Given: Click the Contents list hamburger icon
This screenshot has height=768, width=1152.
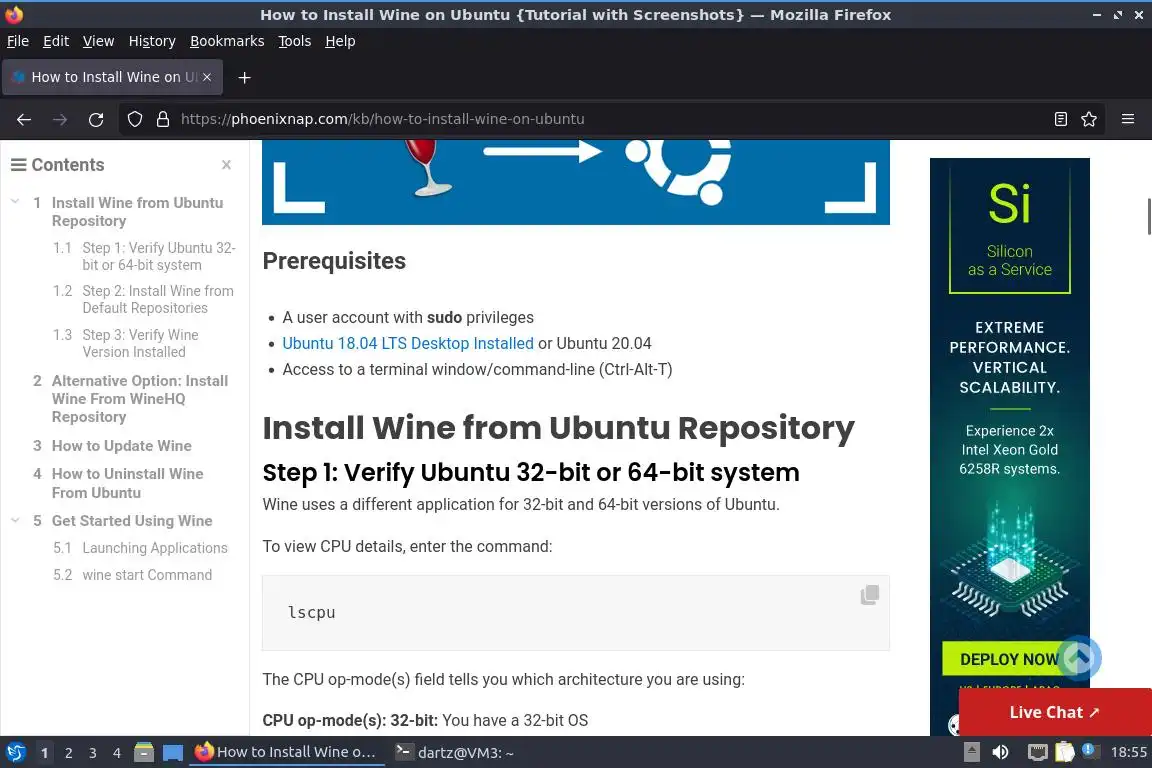Looking at the screenshot, I should click(18, 165).
